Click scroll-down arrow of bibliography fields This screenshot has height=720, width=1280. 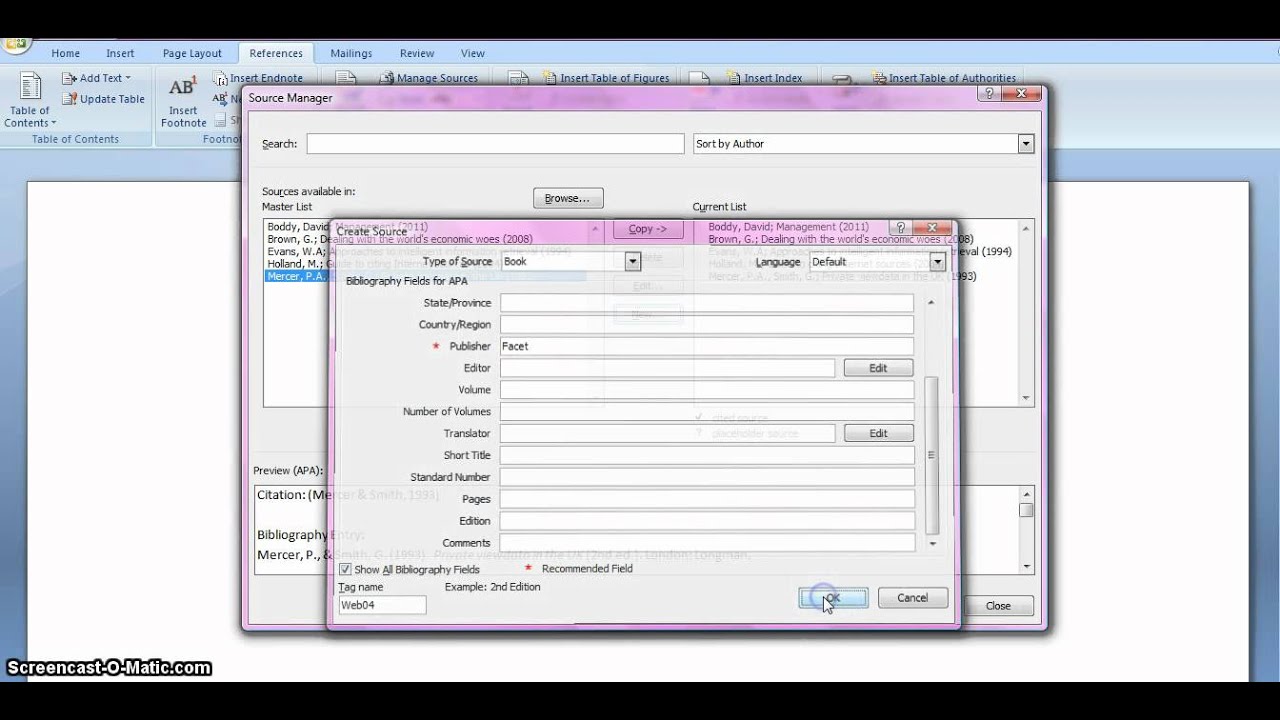[x=932, y=544]
